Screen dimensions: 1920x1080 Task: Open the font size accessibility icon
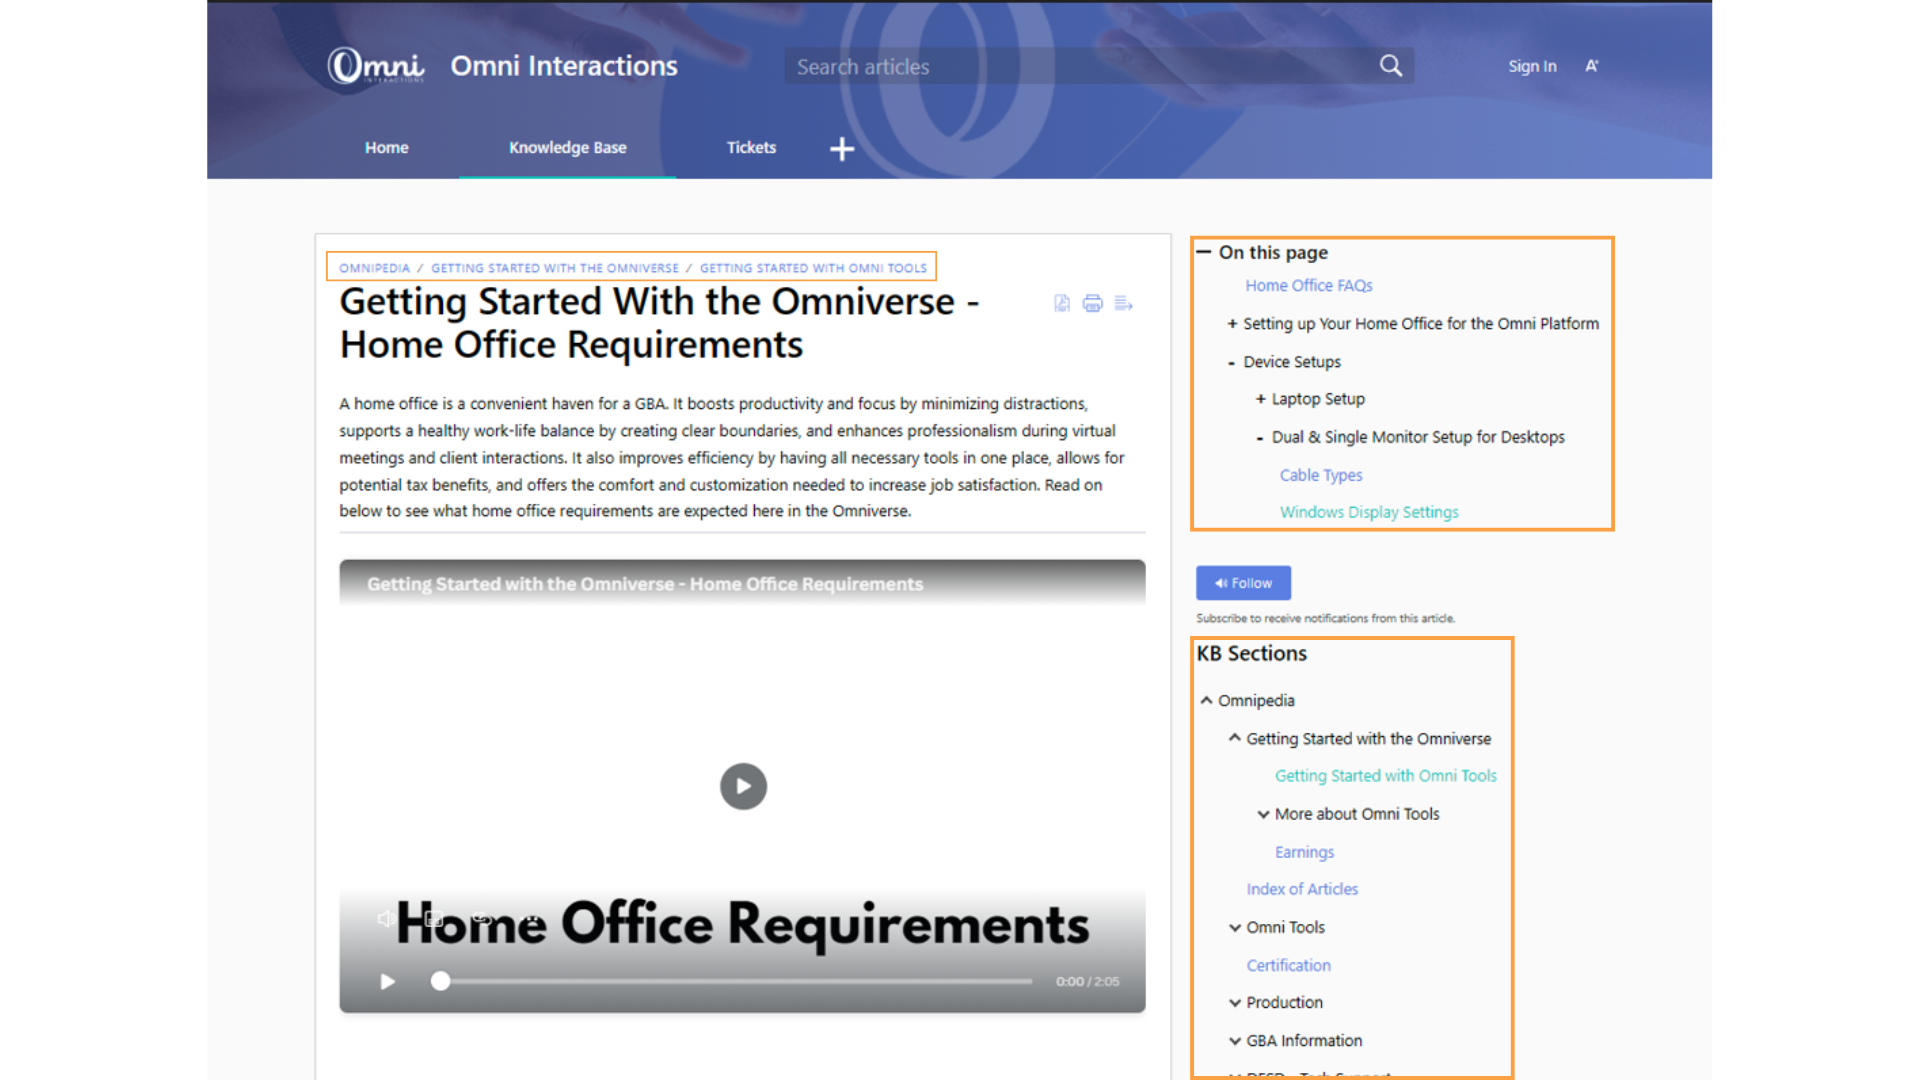click(x=1592, y=66)
